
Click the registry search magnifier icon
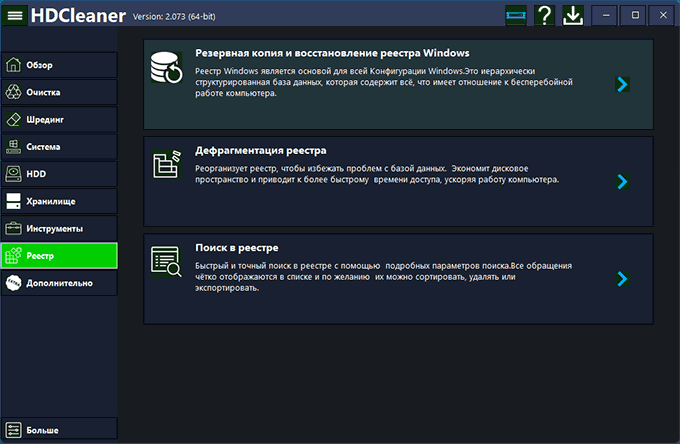[x=164, y=263]
